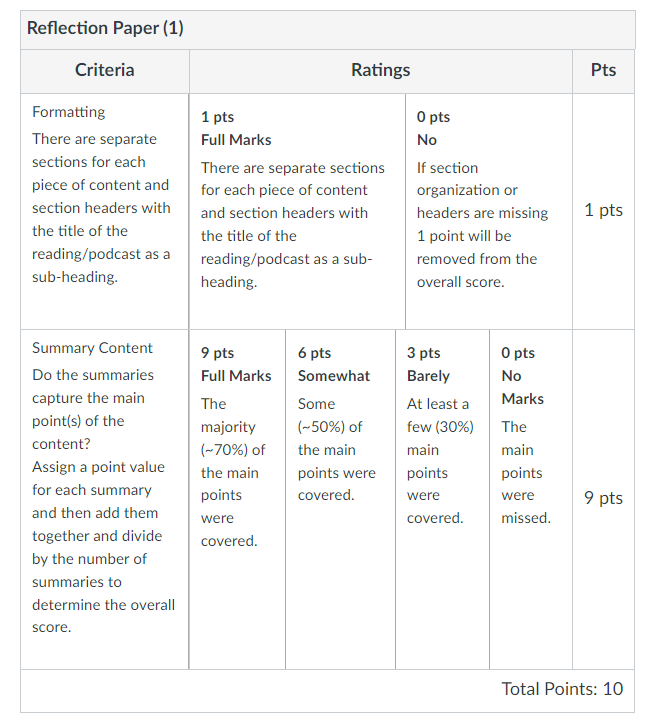Viewport: 654px width, 722px height.
Task: Click the Criteria column header
Action: point(105,70)
